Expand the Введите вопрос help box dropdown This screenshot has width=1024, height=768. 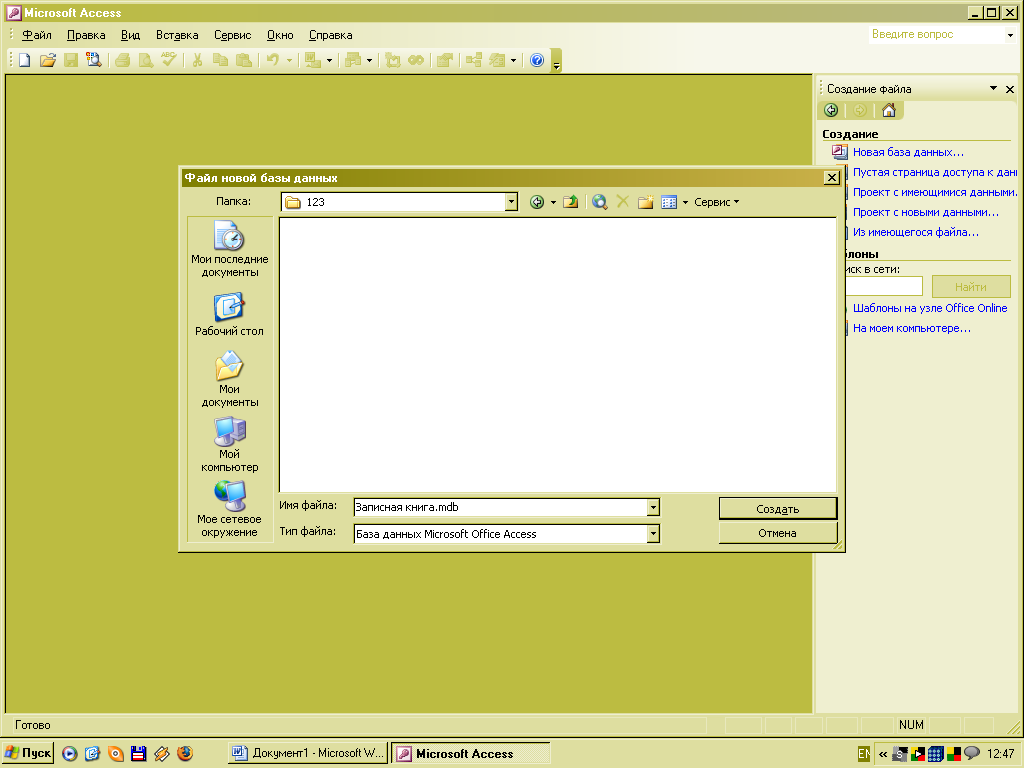click(x=1010, y=35)
